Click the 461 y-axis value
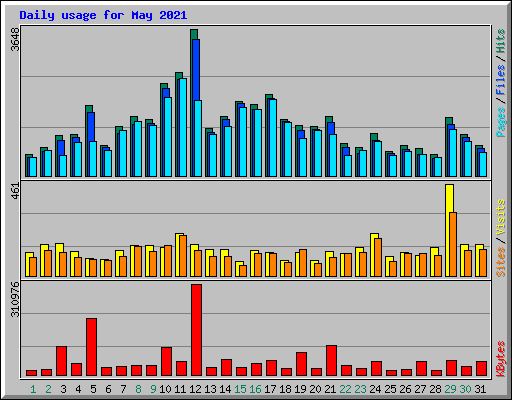Viewport: 512px width, 400px height. (x=15, y=191)
